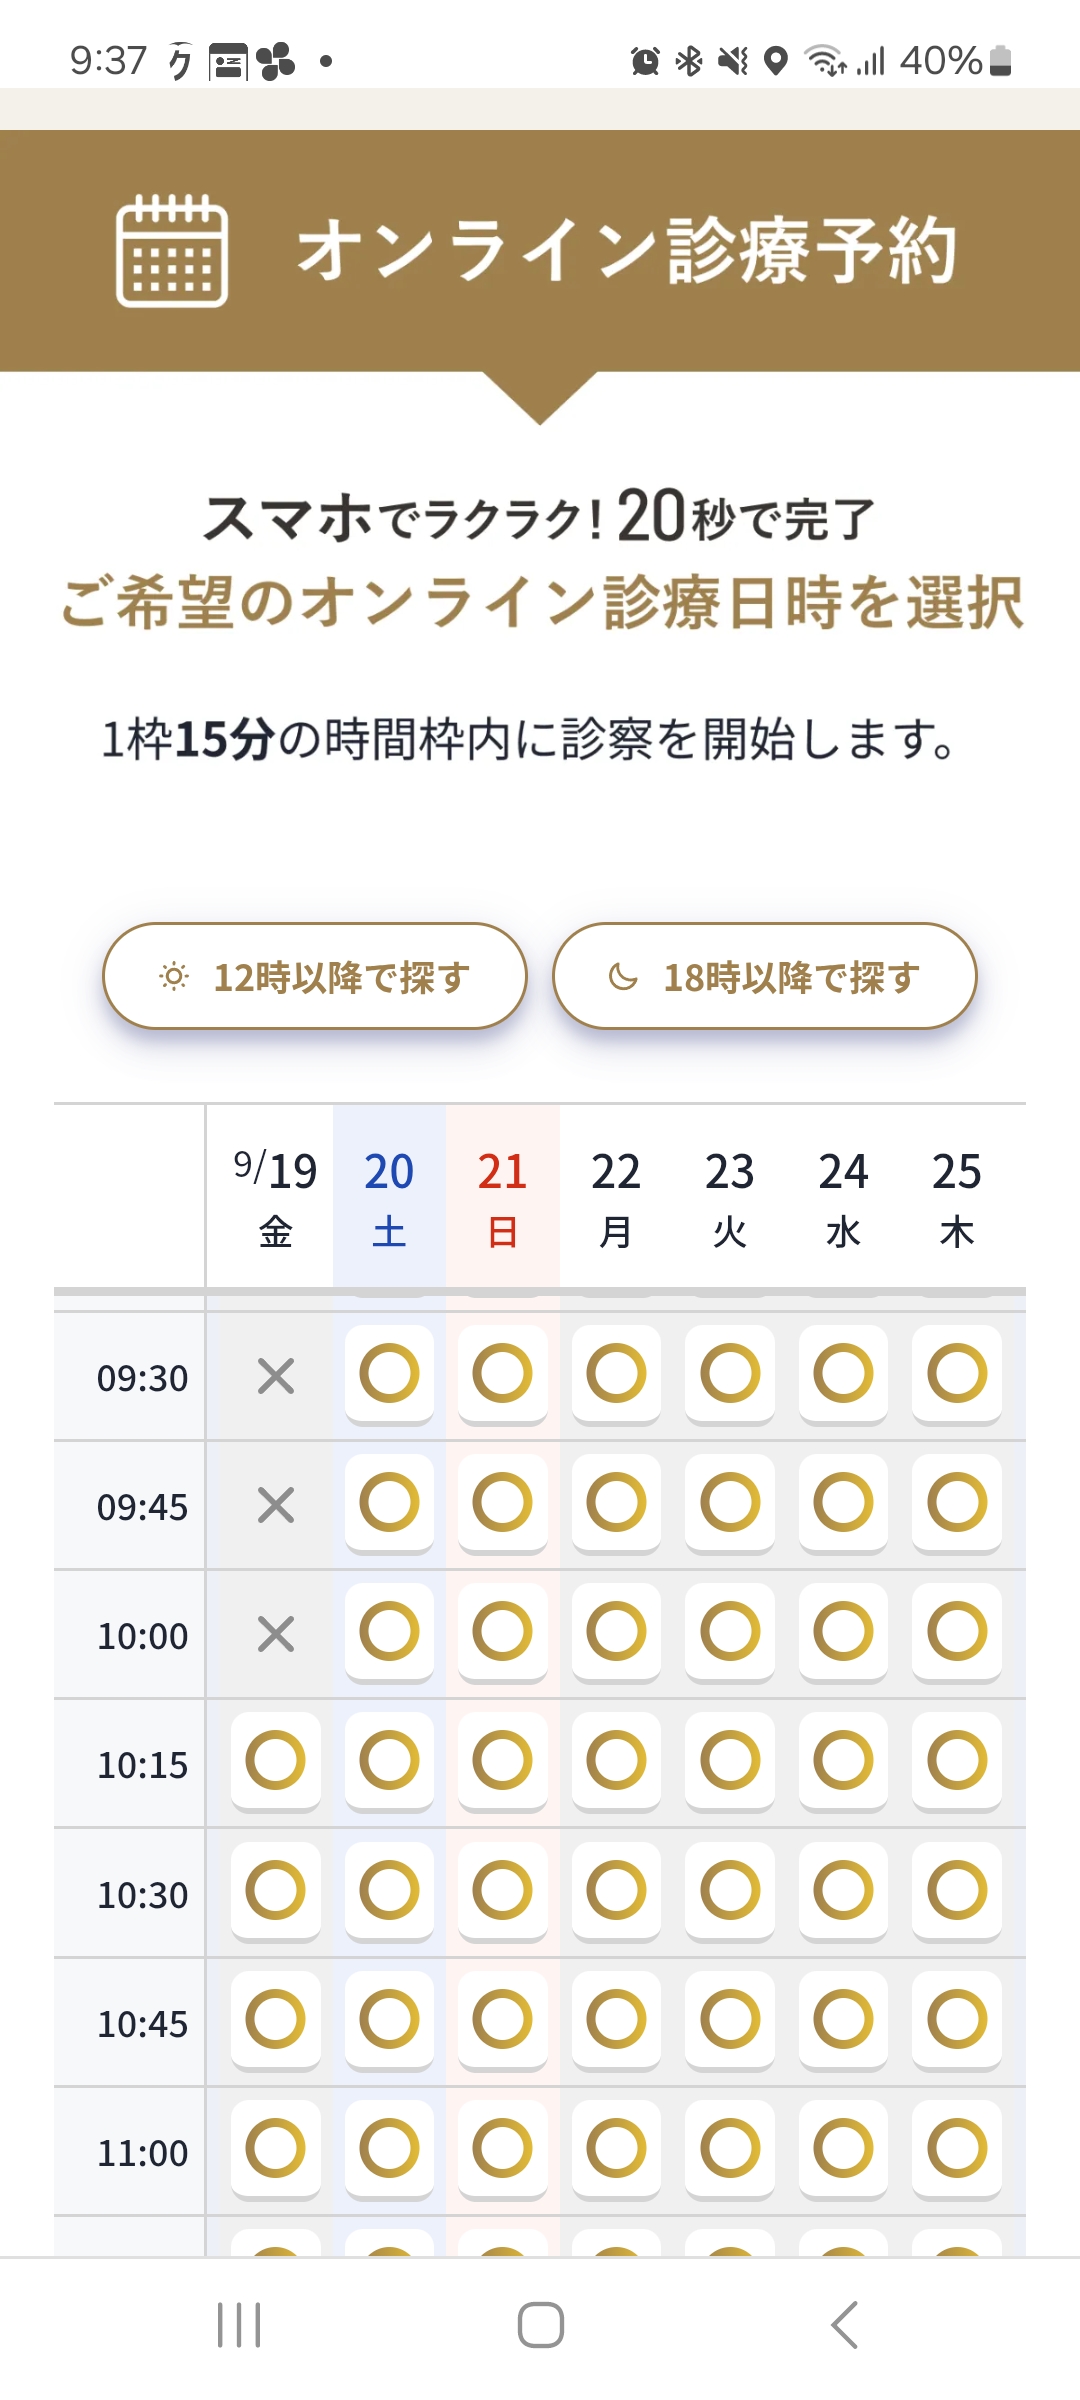Viewport: 1080px width, 2400px height.
Task: Choose the 10:15 slot on Friday 9/19
Action: (275, 1761)
